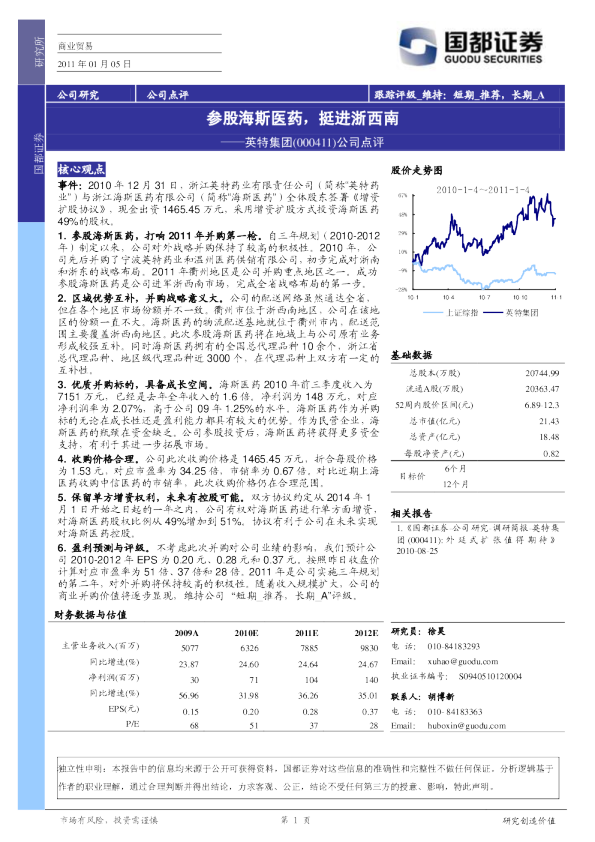Click the 基础数据 section heading

click(x=411, y=355)
